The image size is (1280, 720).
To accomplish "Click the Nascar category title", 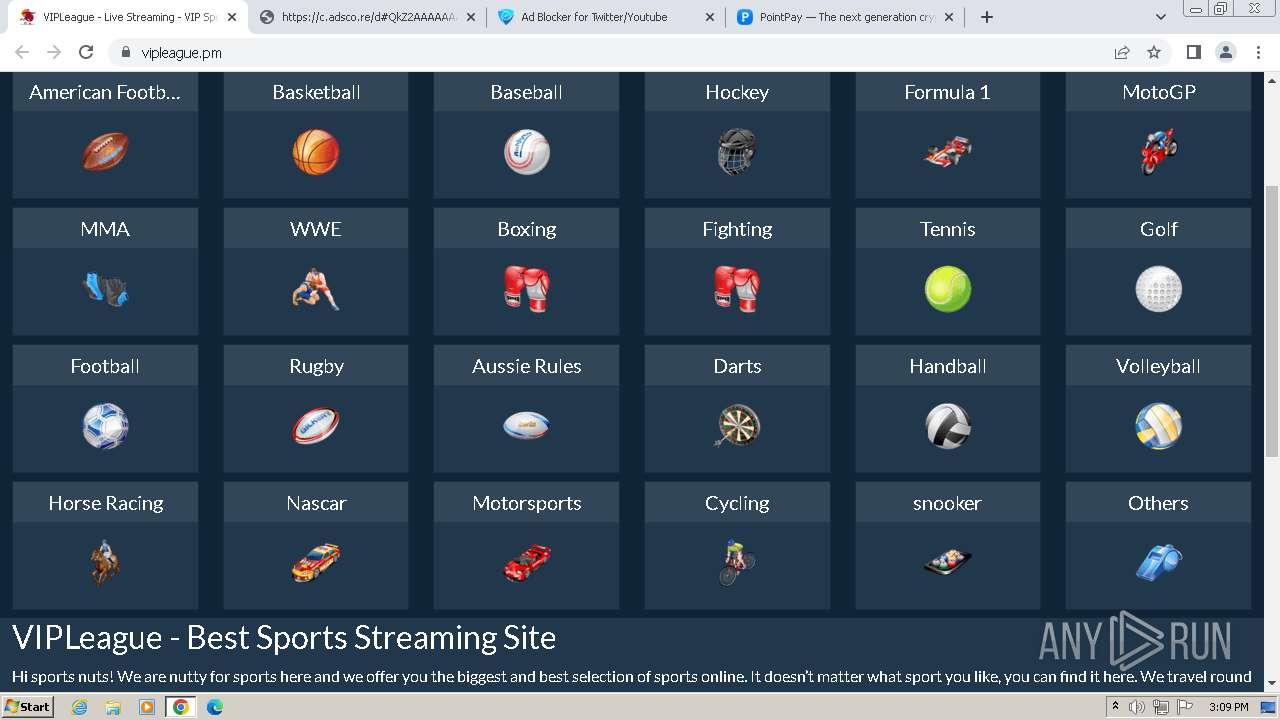I will 316,503.
